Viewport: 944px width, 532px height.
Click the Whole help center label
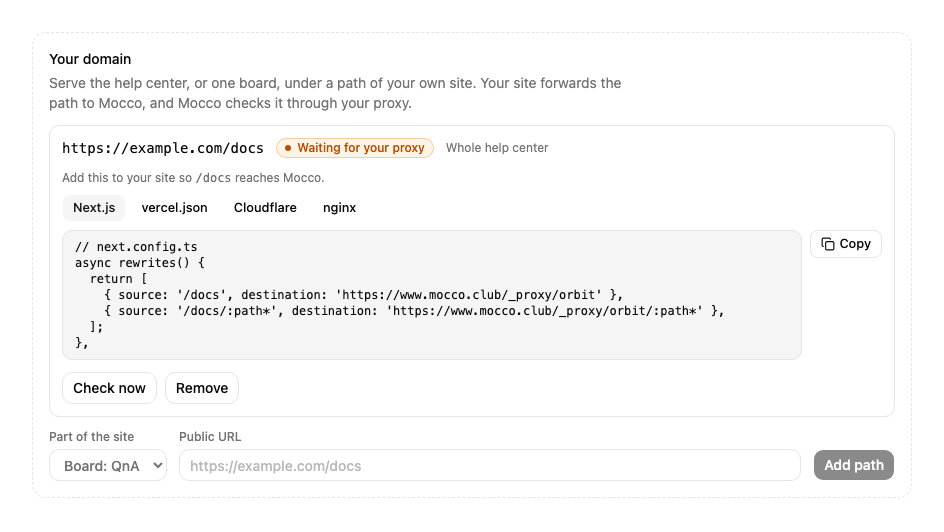497,148
